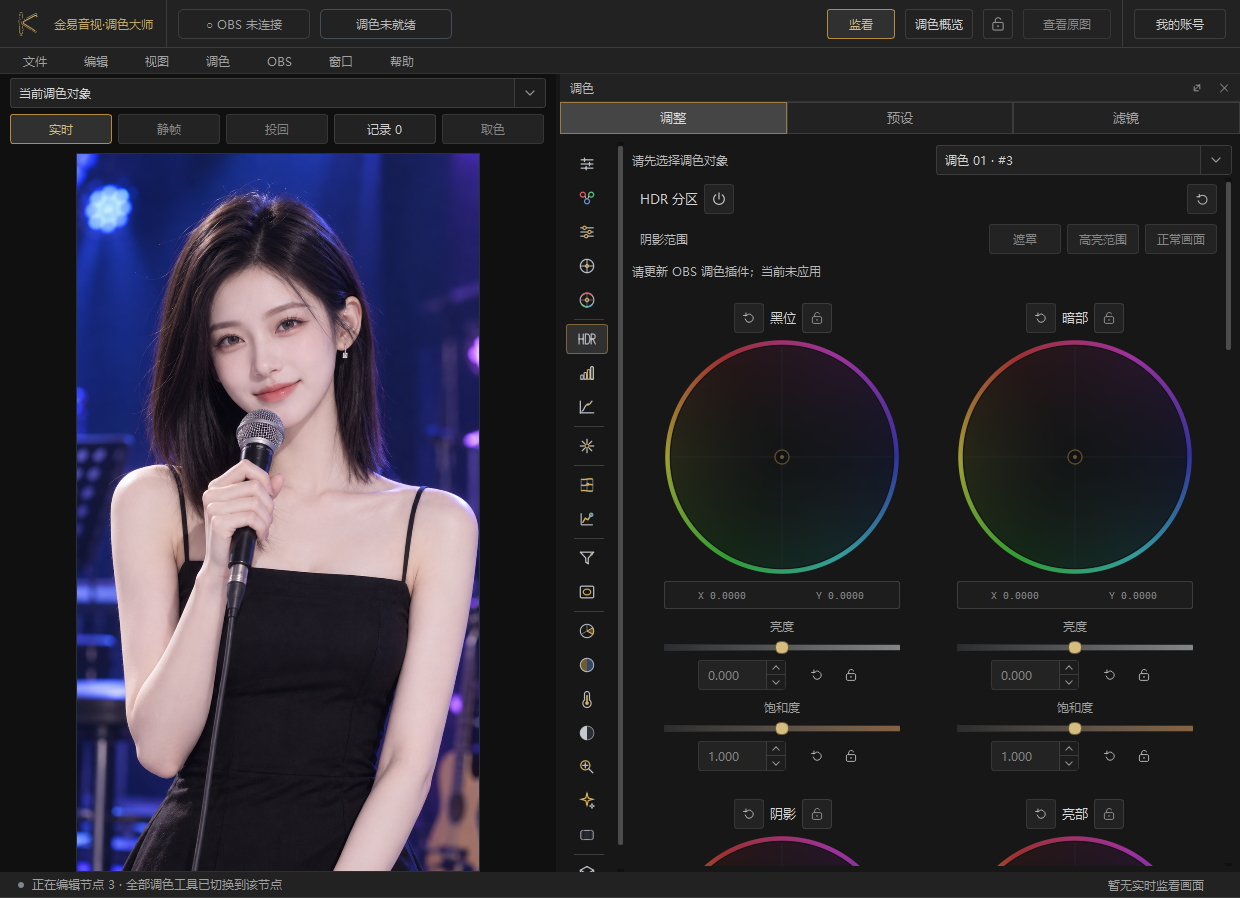
Task: Select the white crosshair wheel tool icon
Action: click(587, 266)
